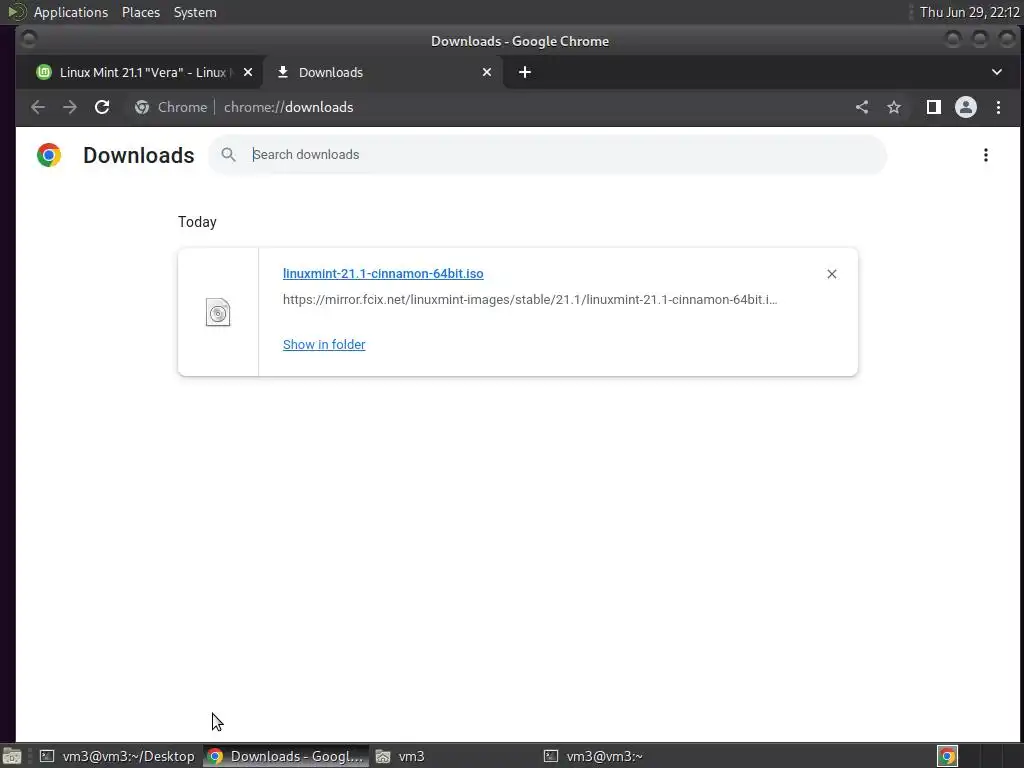Open the Chrome profile avatar
Screen dimensions: 1024x768
pyautogui.click(x=966, y=107)
